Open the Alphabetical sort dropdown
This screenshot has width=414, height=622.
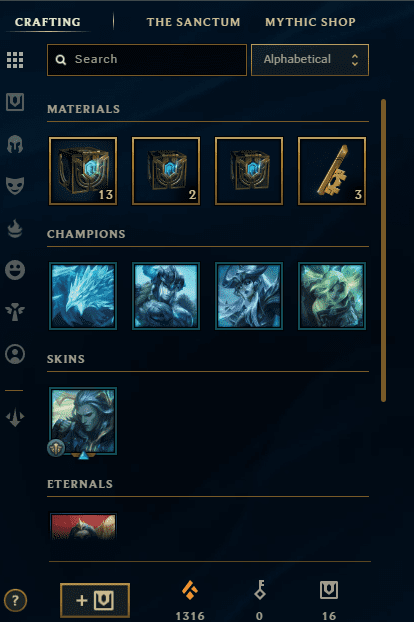click(310, 60)
